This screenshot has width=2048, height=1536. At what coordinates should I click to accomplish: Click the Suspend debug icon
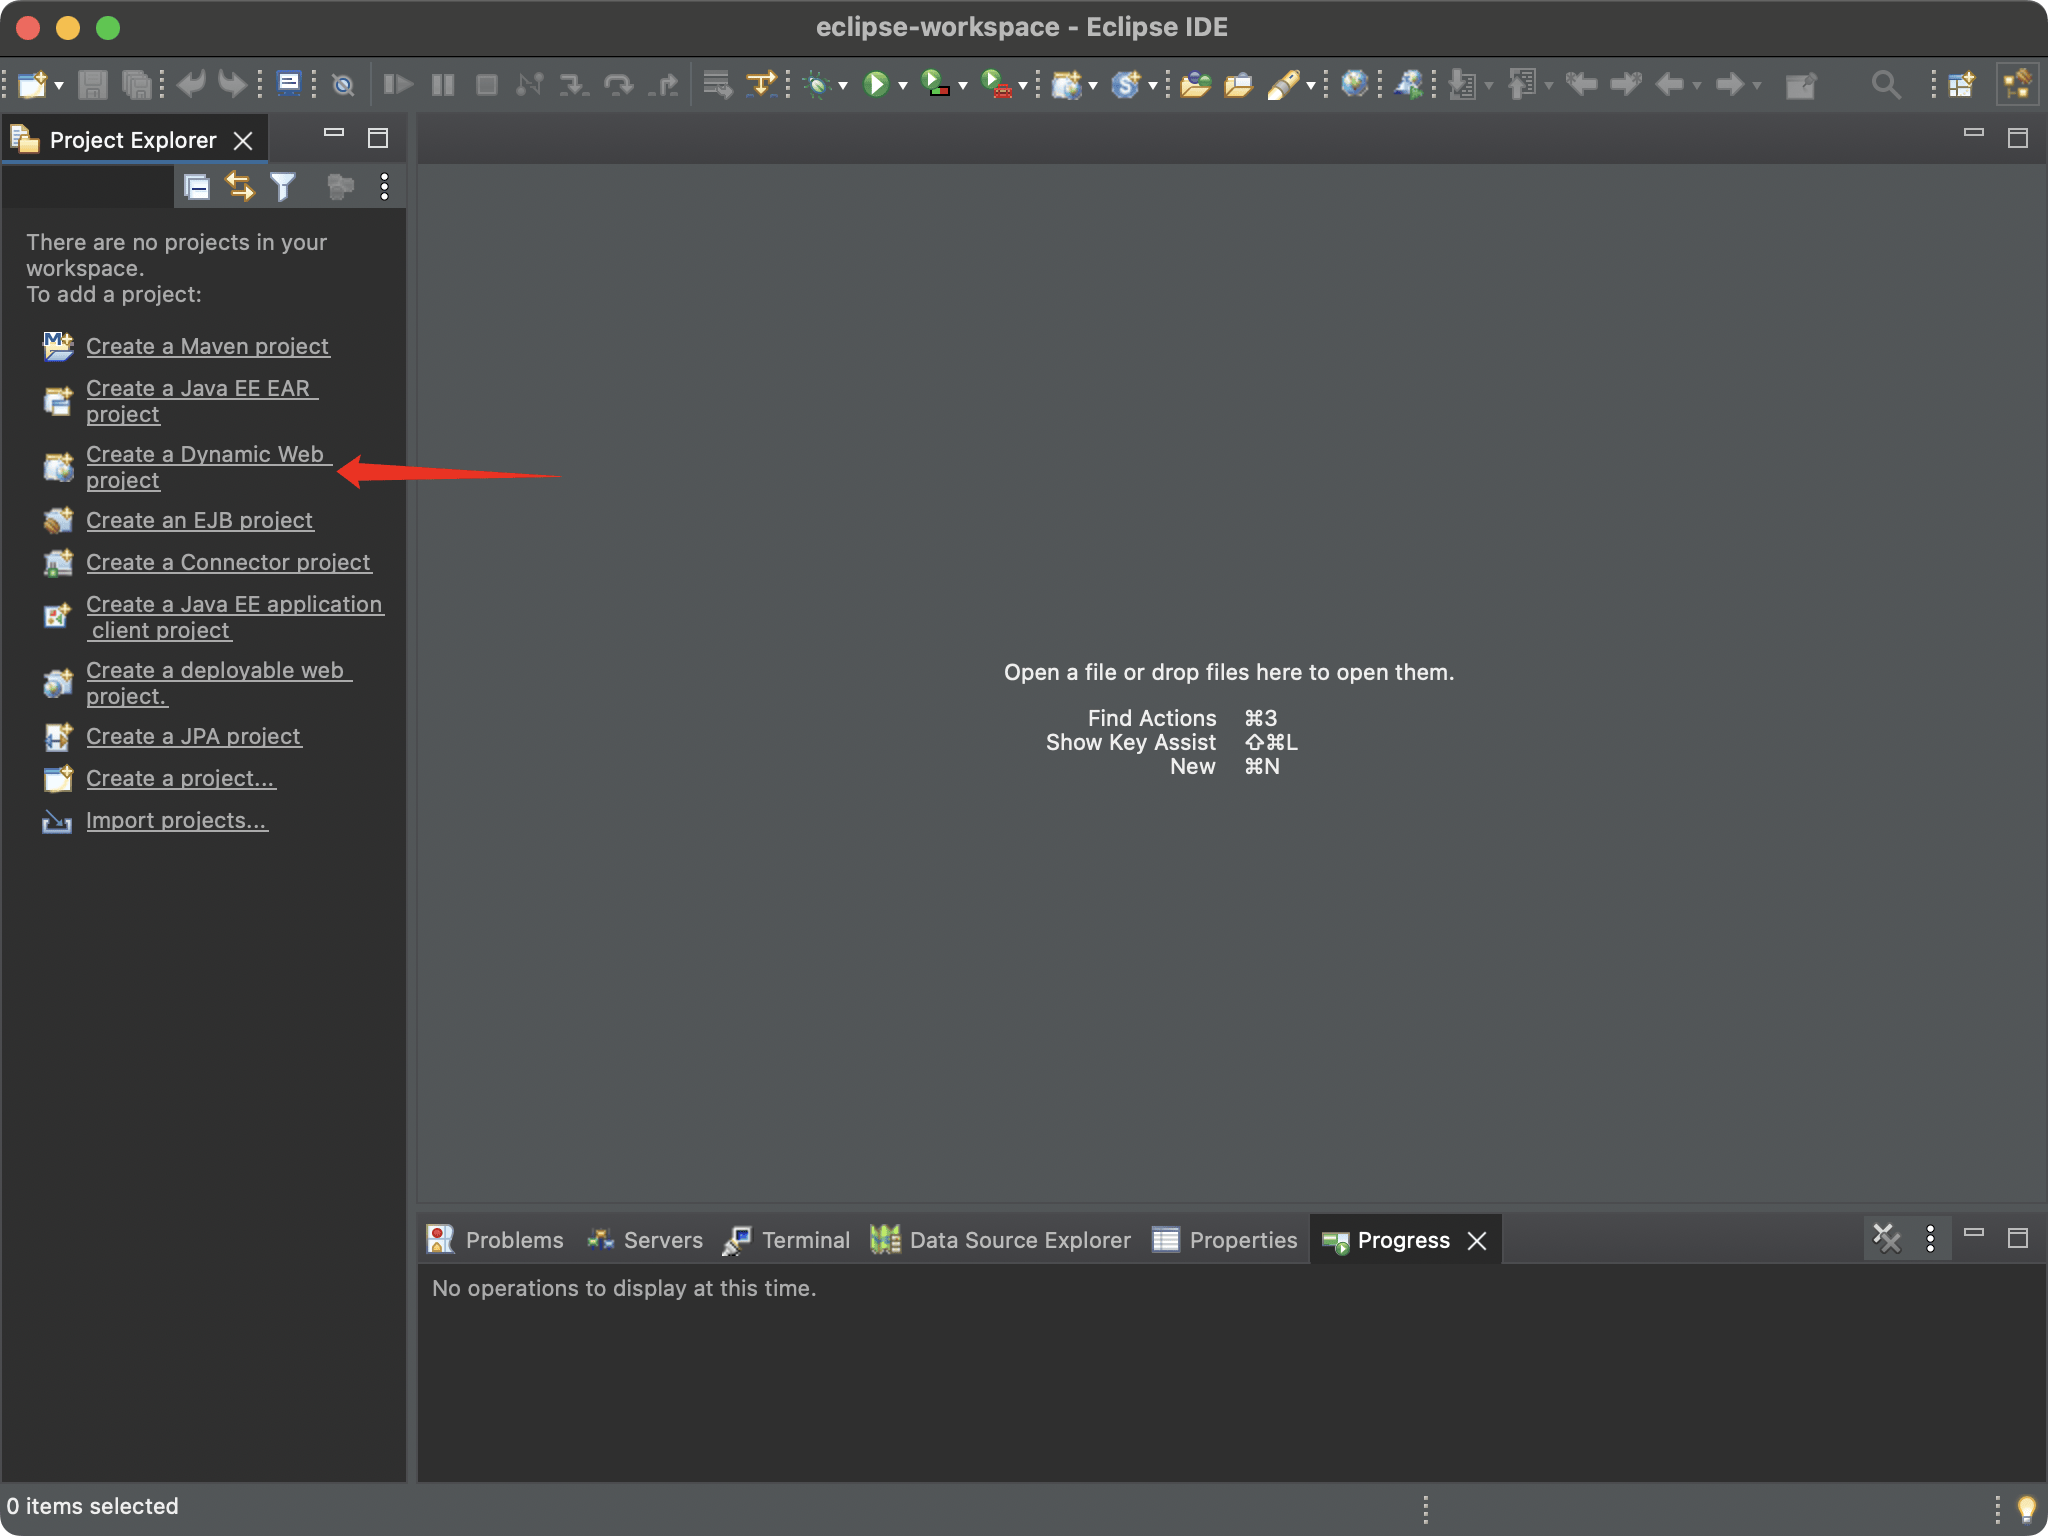tap(443, 84)
